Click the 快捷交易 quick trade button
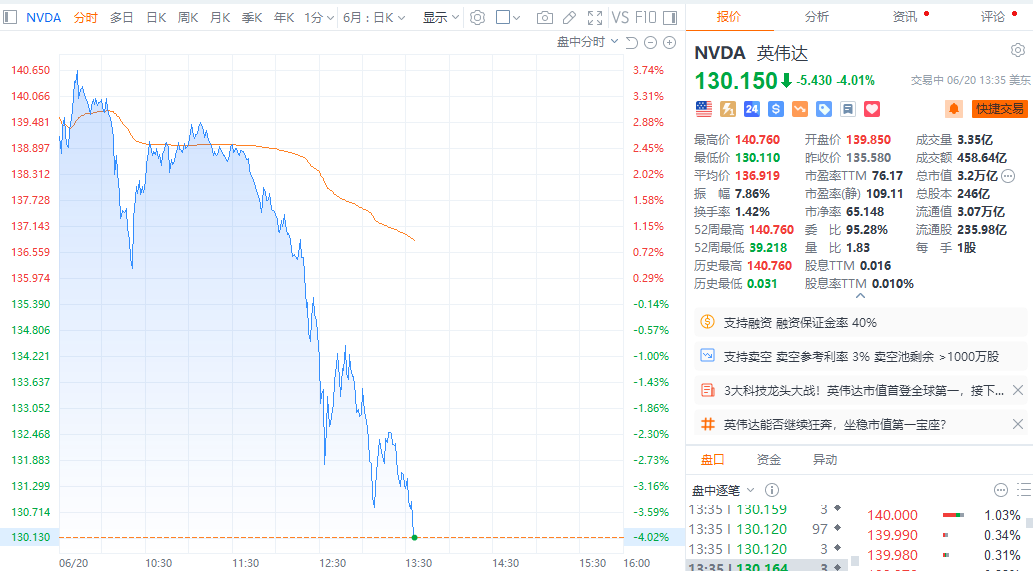1033x571 pixels. click(999, 109)
